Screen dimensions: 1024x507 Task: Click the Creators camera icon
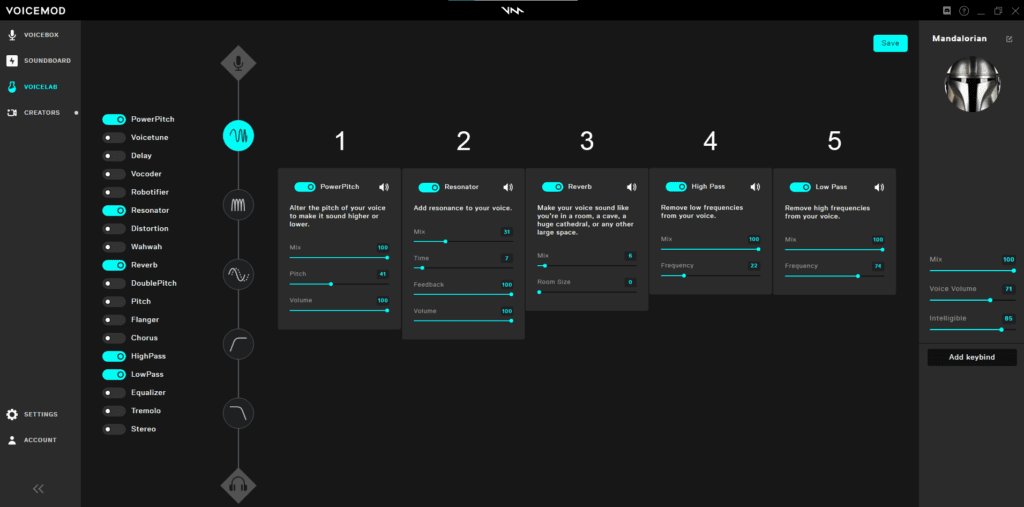click(x=12, y=112)
